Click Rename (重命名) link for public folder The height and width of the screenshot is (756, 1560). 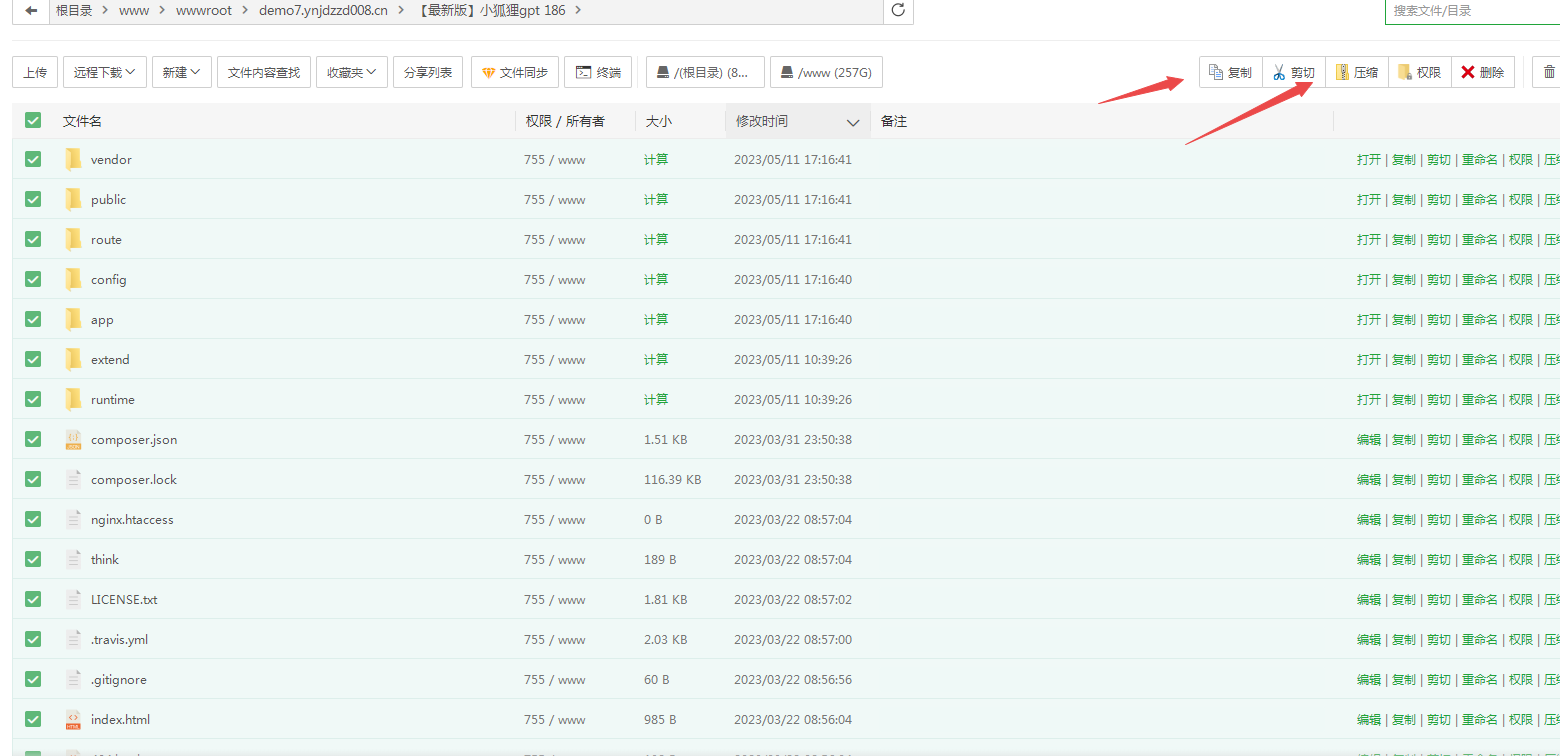[x=1479, y=199]
